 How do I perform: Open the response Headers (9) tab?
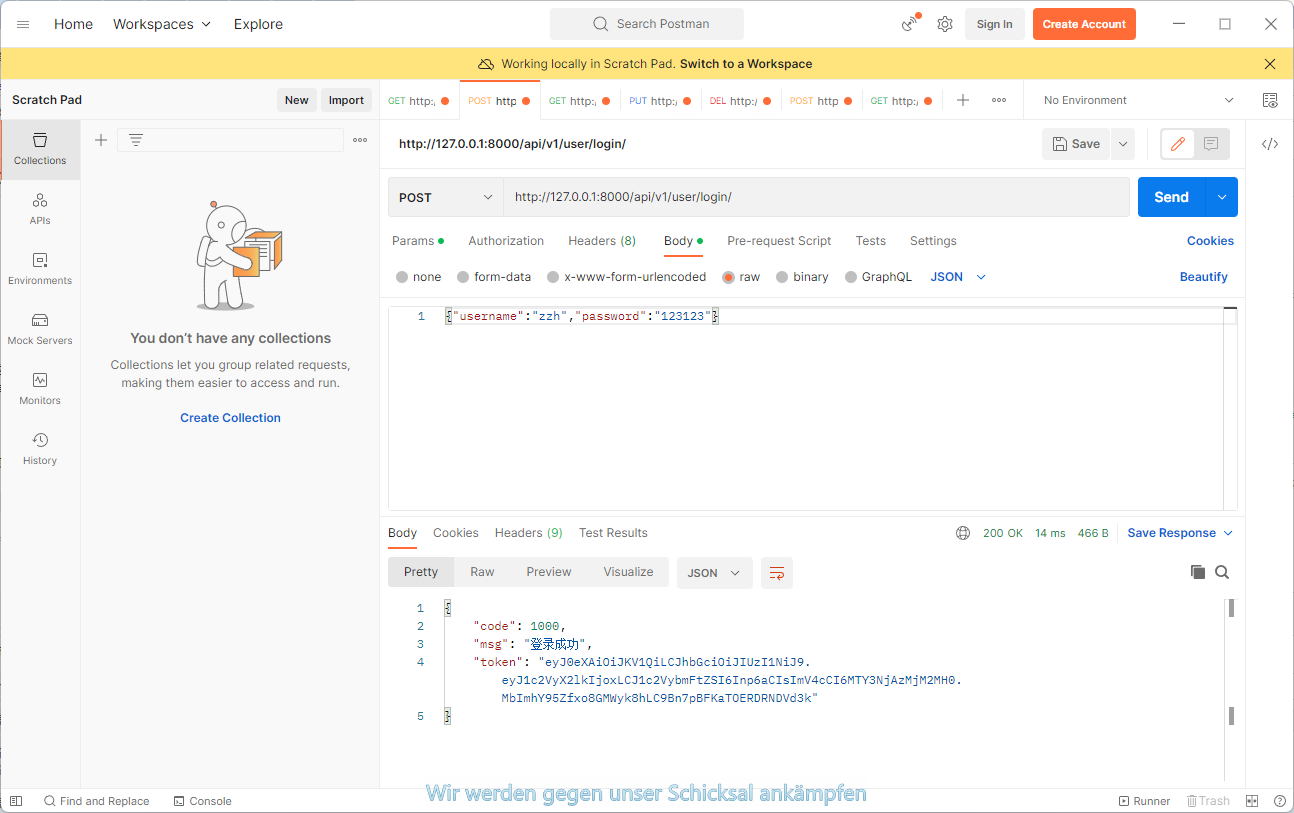click(x=528, y=533)
